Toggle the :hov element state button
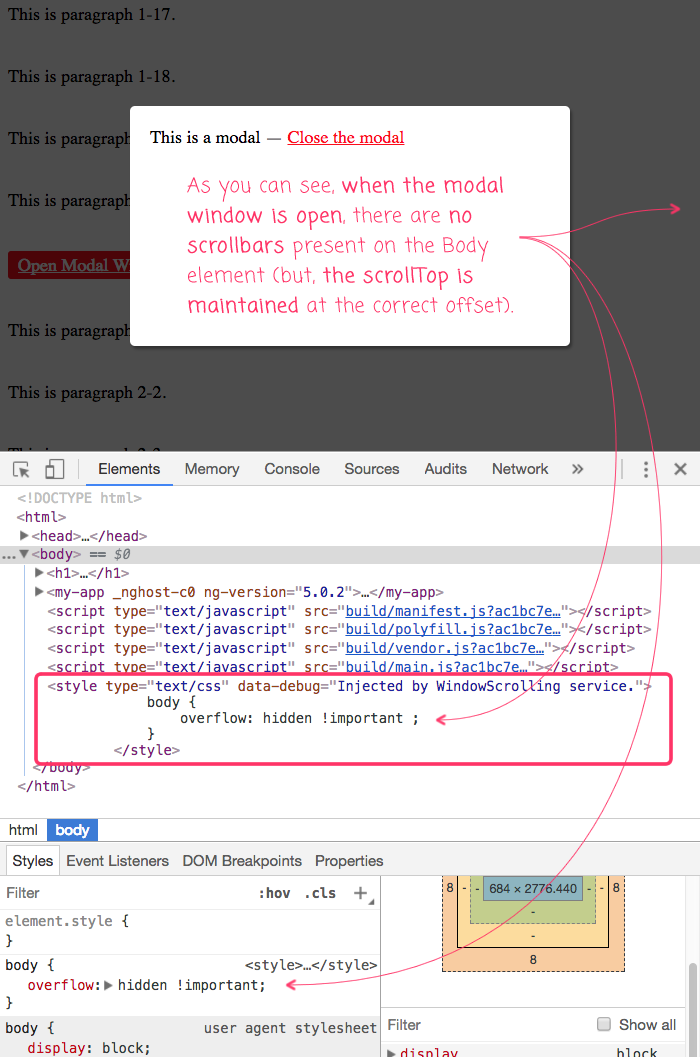Image resolution: width=700 pixels, height=1057 pixels. (274, 893)
